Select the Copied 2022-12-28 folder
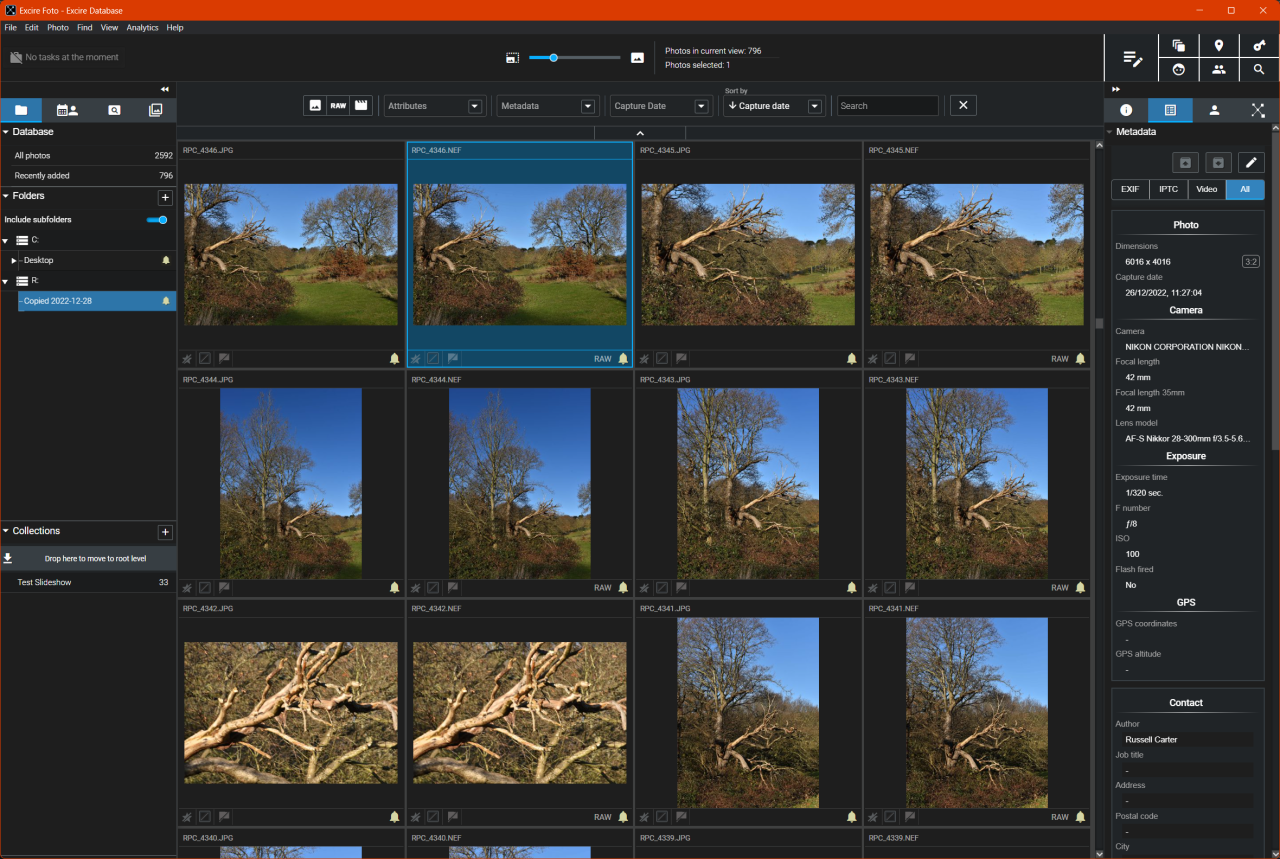1280x859 pixels. (x=97, y=301)
